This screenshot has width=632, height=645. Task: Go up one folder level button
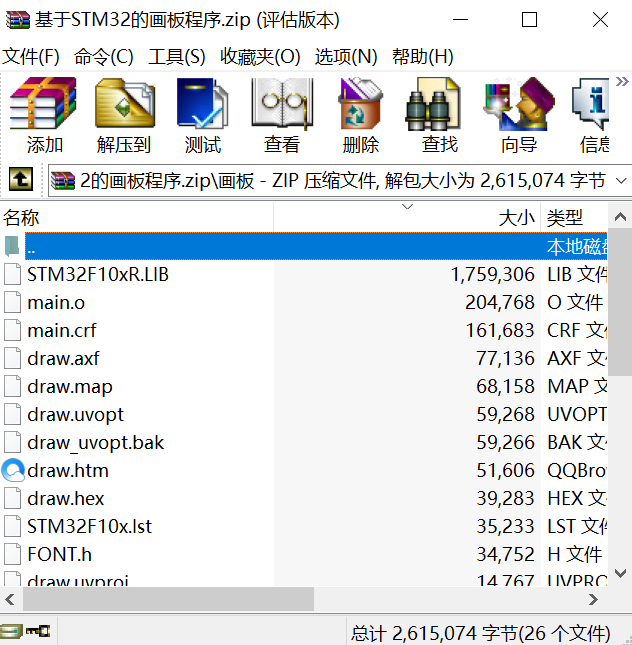[x=21, y=180]
